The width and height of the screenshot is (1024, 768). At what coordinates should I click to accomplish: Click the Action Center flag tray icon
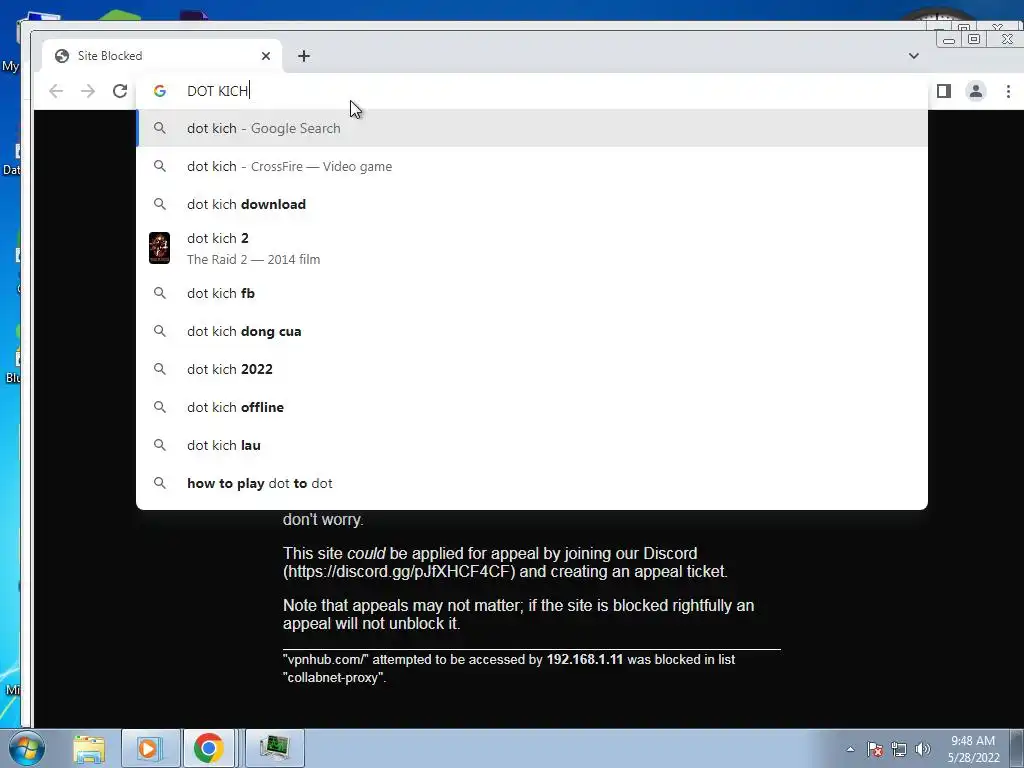point(875,749)
